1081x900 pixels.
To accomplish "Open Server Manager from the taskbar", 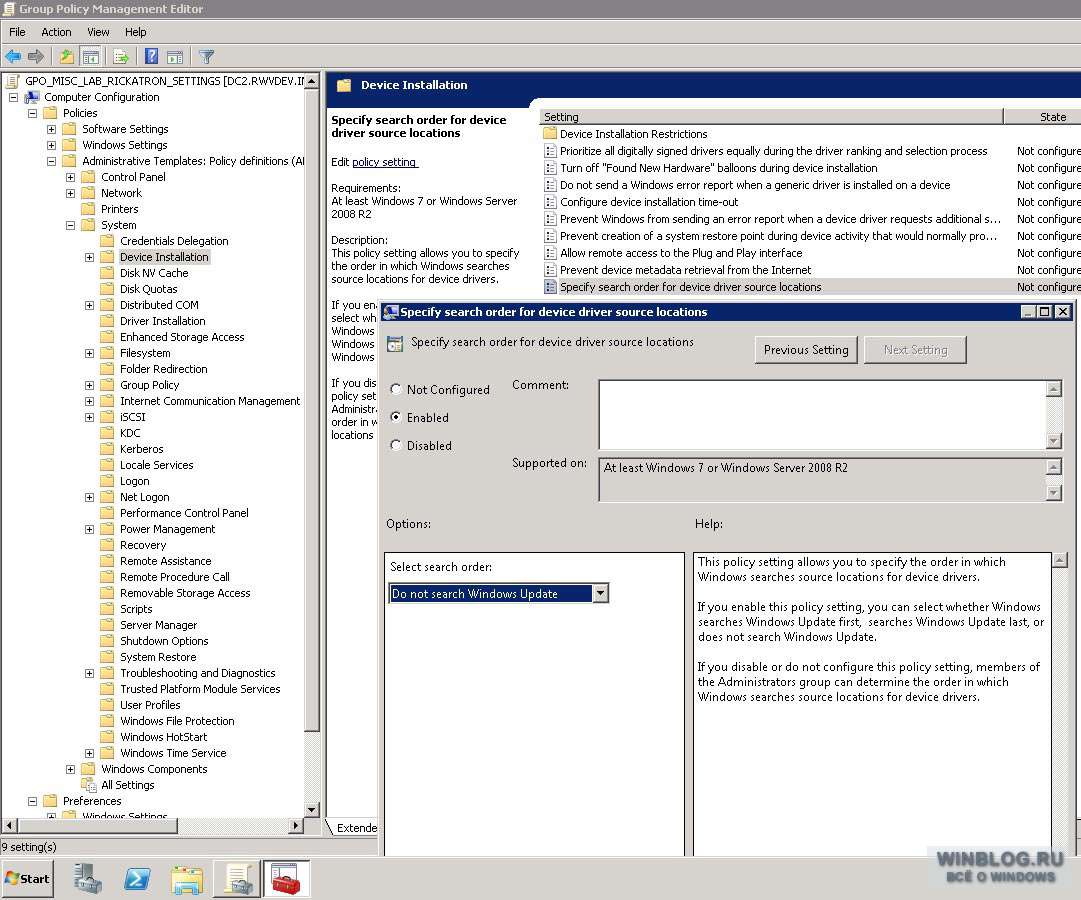I will 88,879.
